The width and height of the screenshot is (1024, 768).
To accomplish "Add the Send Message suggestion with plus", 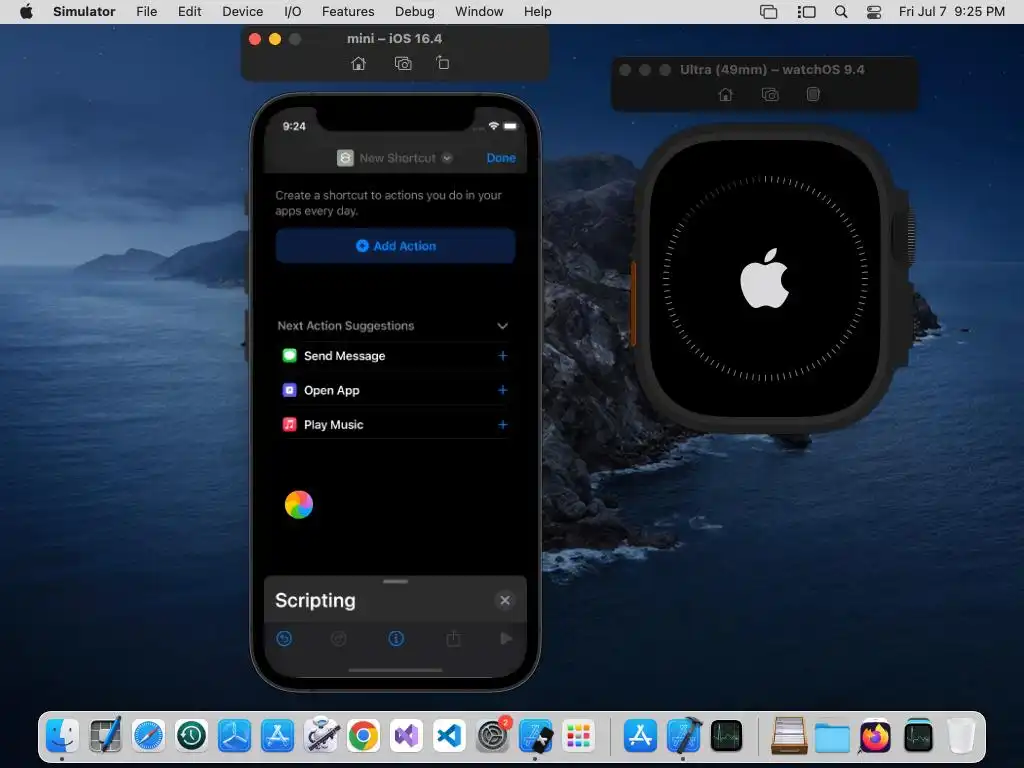I will click(502, 356).
